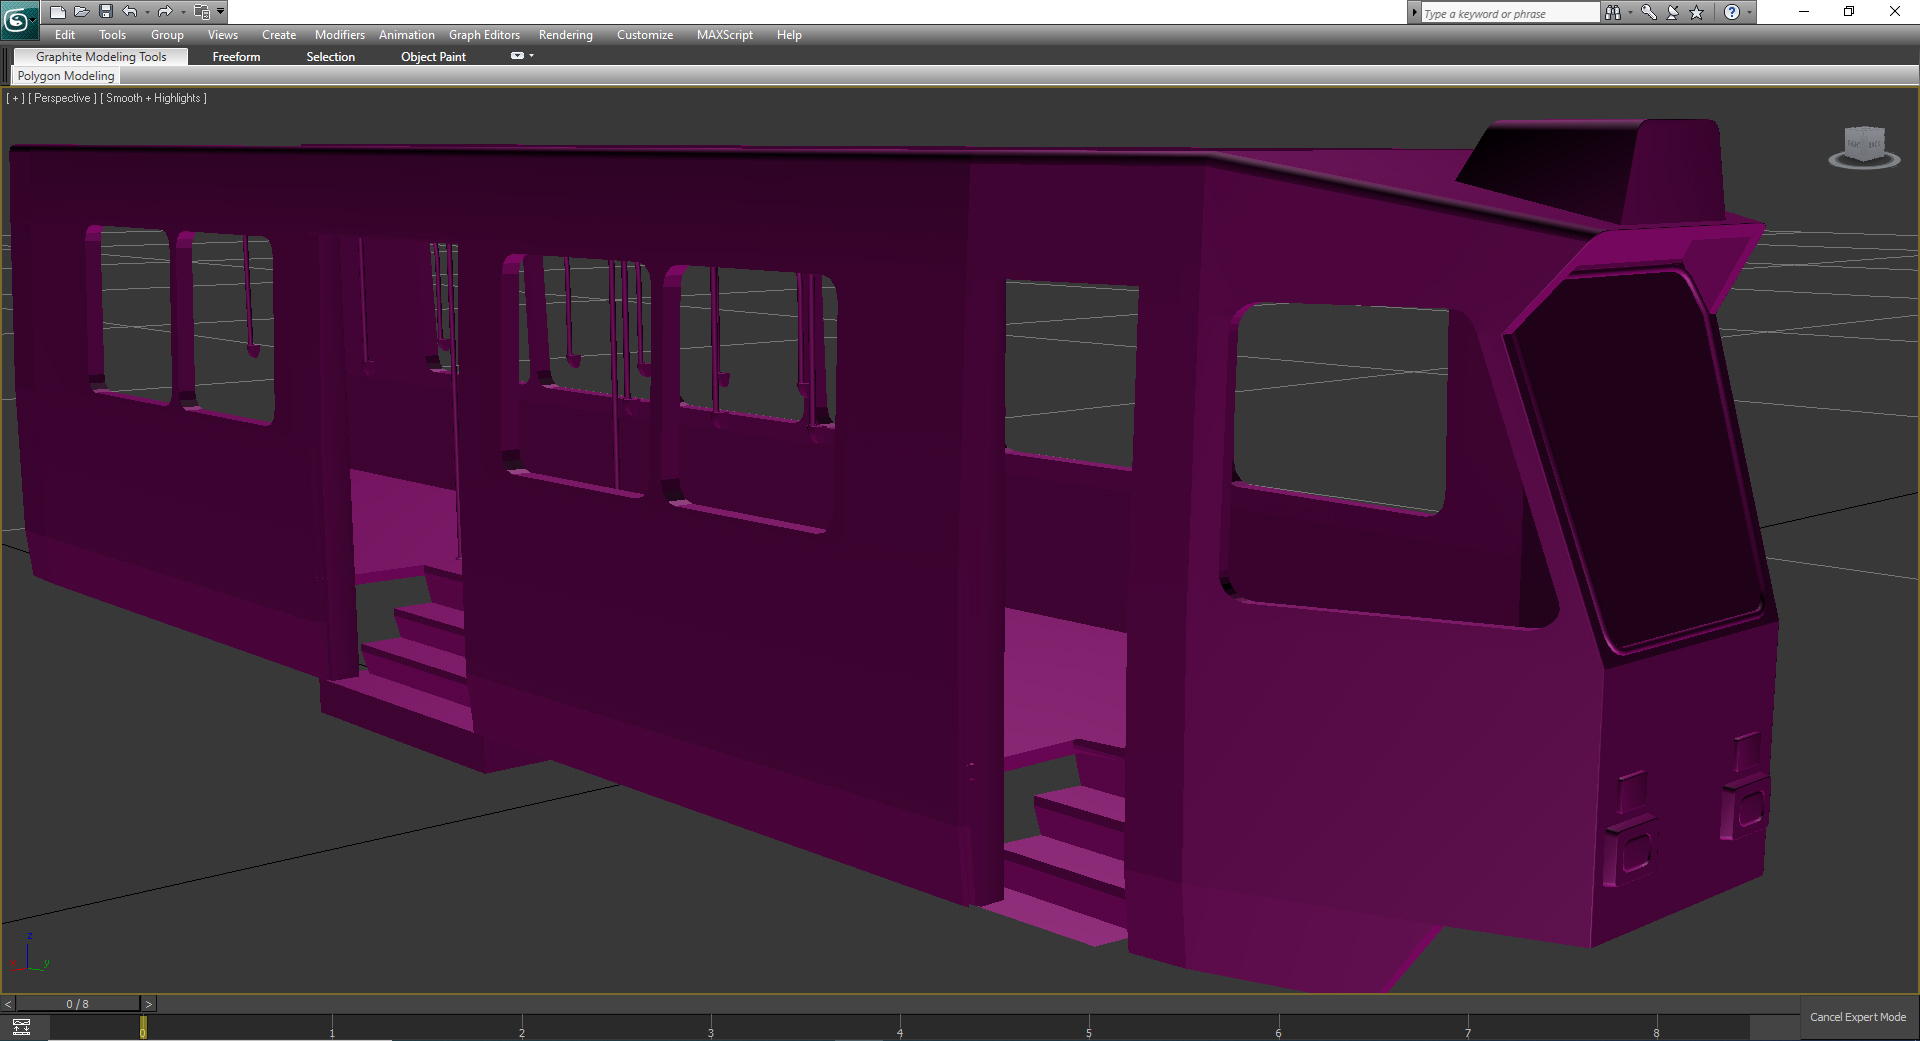
Task: Open the Graph Editors menu
Action: click(484, 35)
